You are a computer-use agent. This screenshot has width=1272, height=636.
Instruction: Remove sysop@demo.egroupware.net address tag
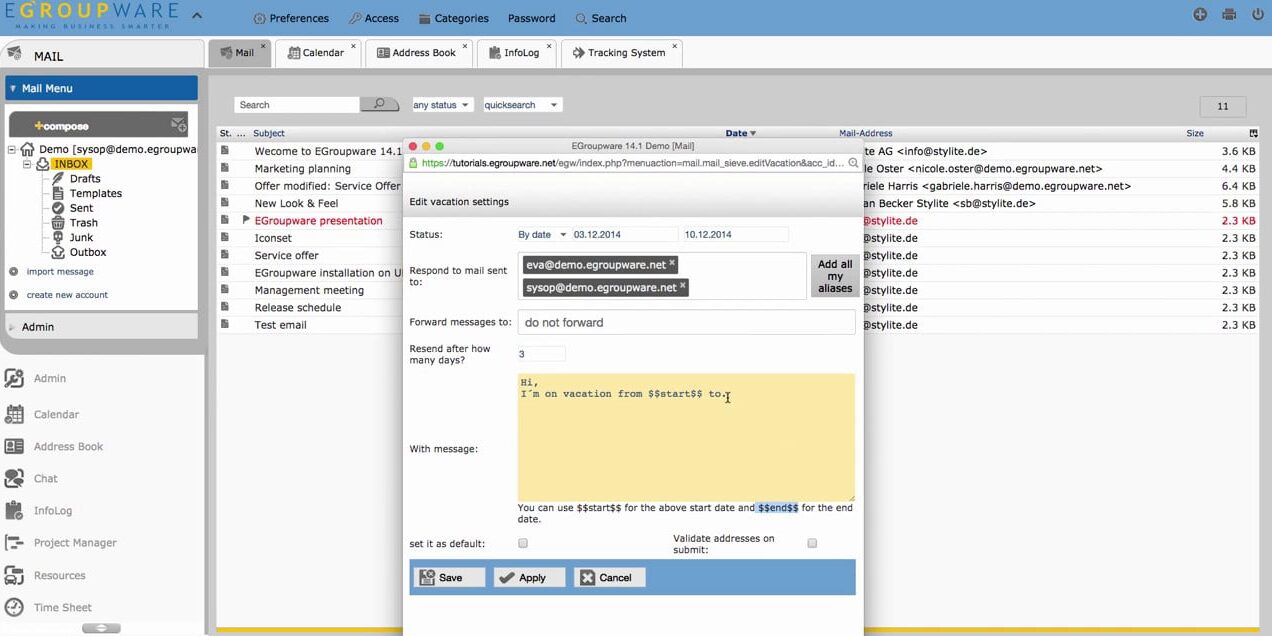[x=683, y=286]
